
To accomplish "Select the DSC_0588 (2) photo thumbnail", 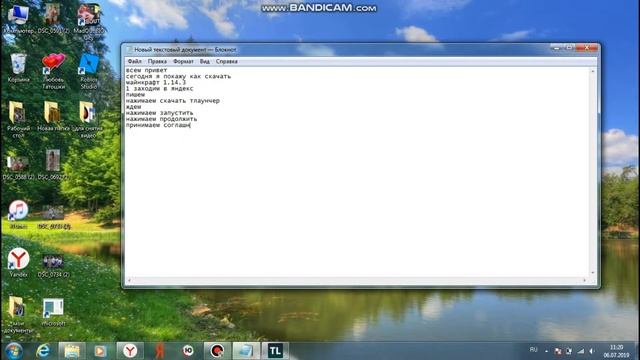I will (x=18, y=168).
